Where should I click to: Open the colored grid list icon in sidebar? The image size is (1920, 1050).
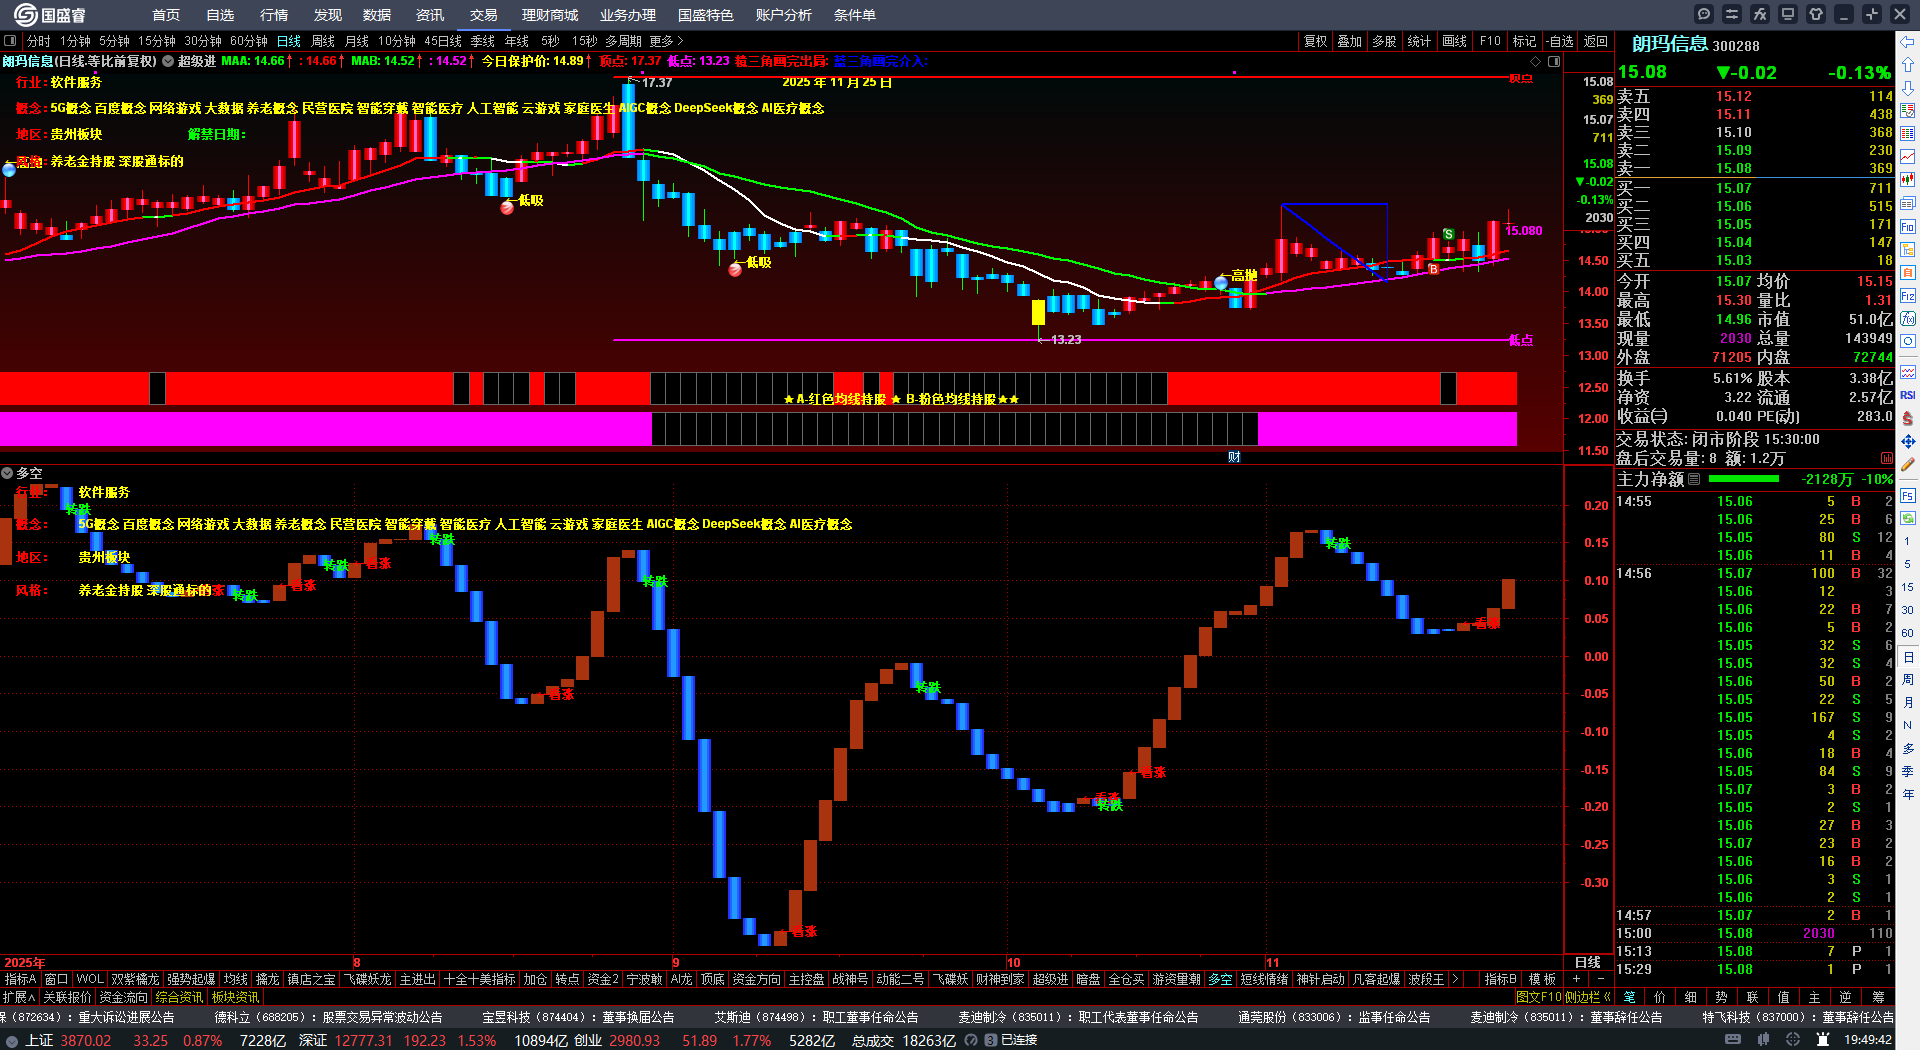click(1908, 134)
